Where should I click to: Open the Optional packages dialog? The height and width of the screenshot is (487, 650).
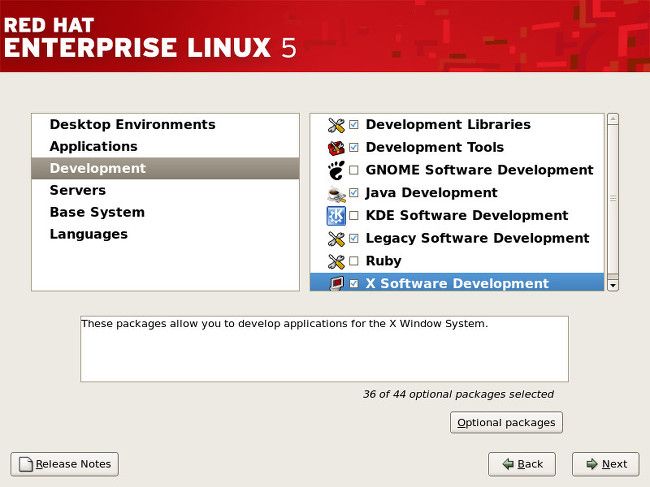point(506,422)
